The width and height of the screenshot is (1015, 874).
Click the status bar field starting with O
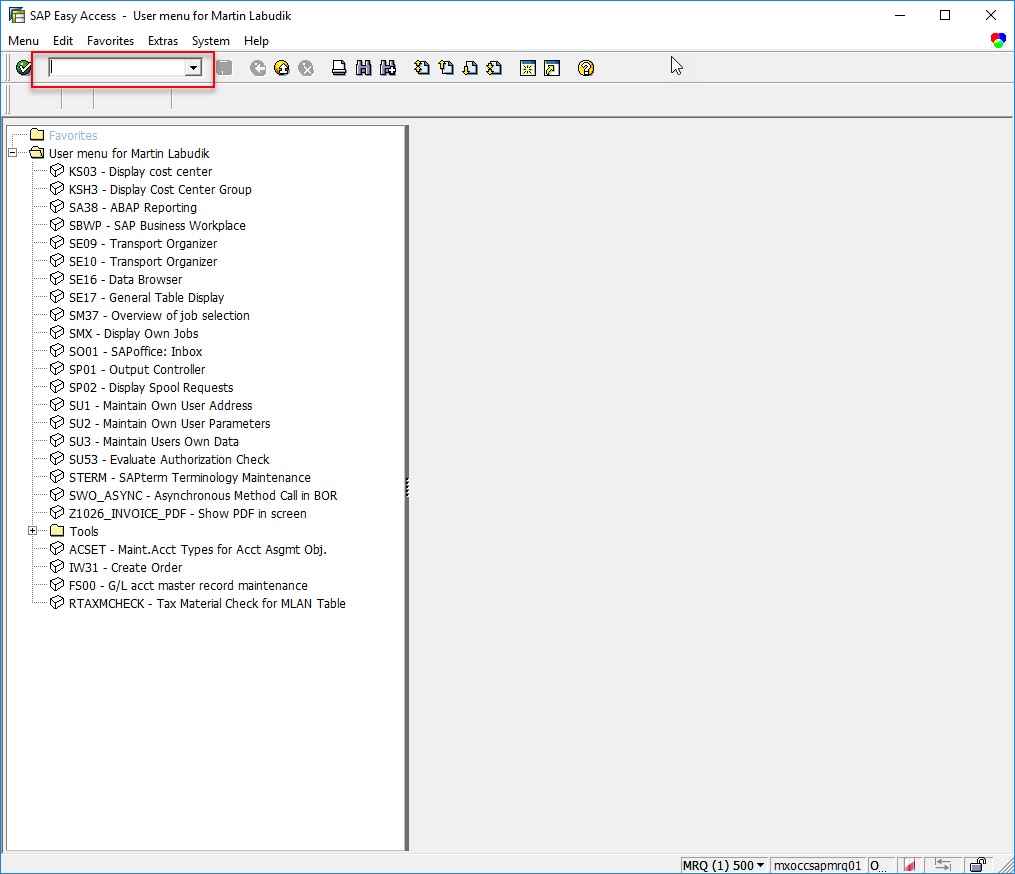tap(880, 866)
